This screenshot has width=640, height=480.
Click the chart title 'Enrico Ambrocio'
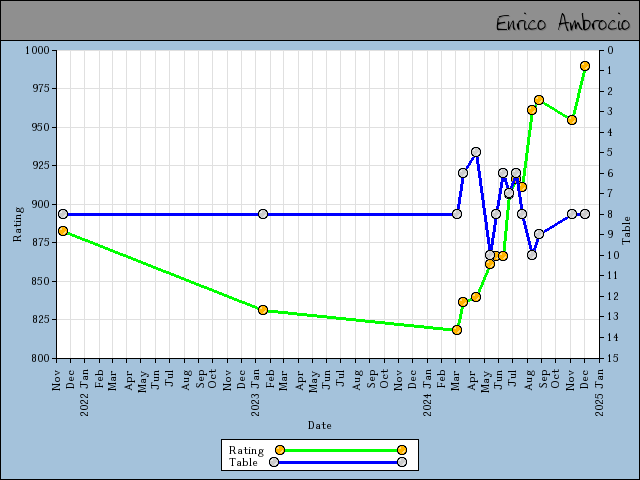pyautogui.click(x=563, y=22)
